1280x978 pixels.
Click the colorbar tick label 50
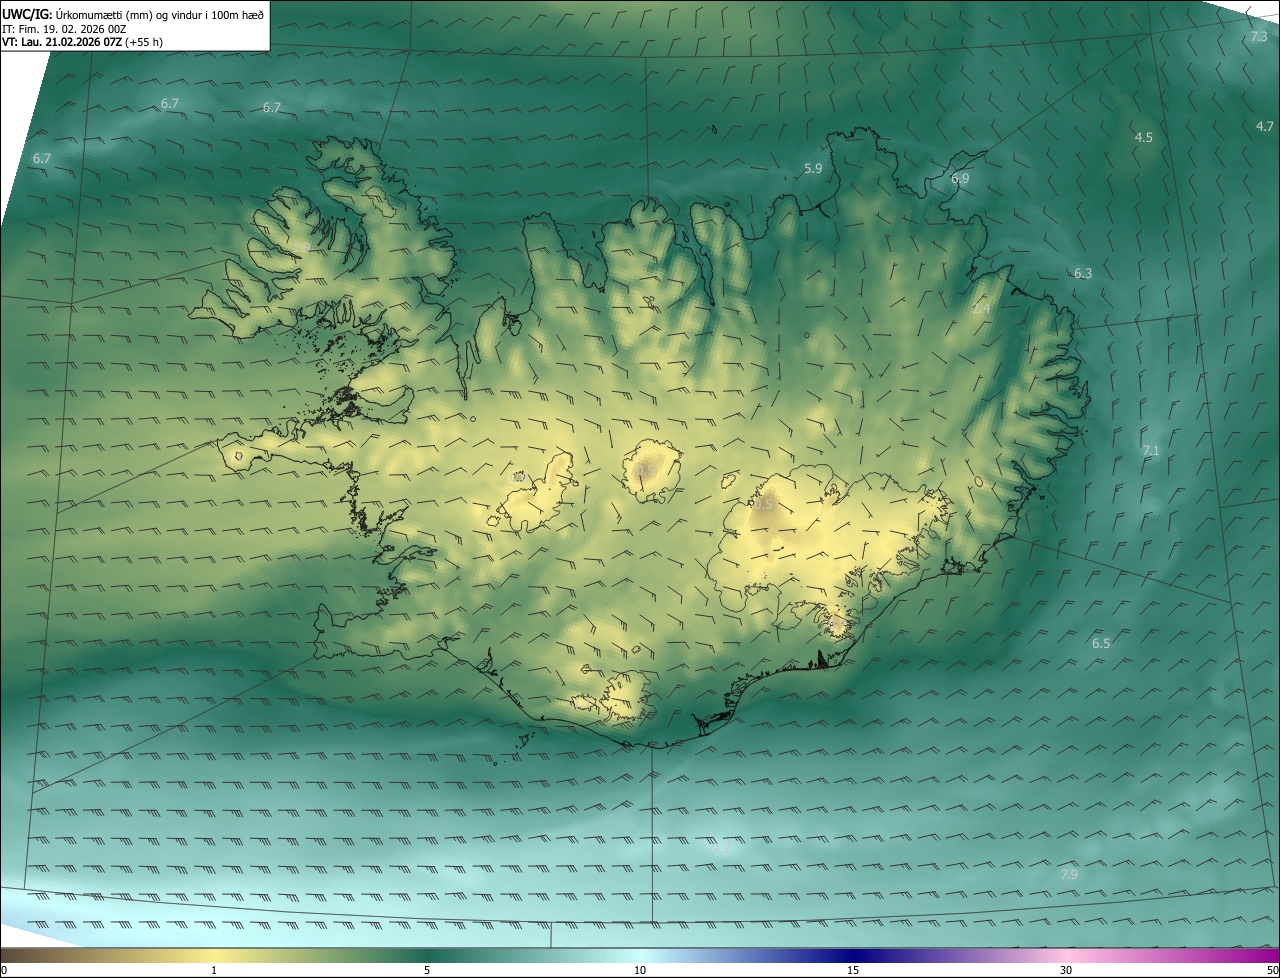tap(1272, 970)
